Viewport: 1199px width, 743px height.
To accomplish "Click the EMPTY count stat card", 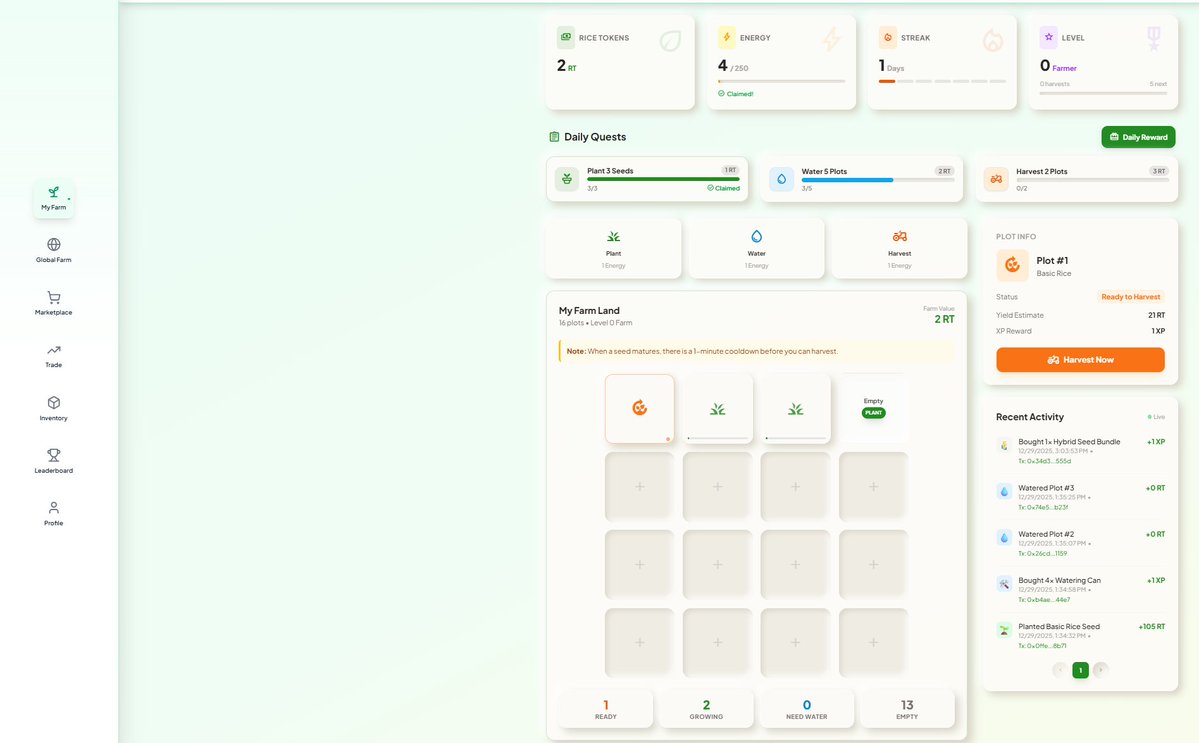I will coord(907,709).
